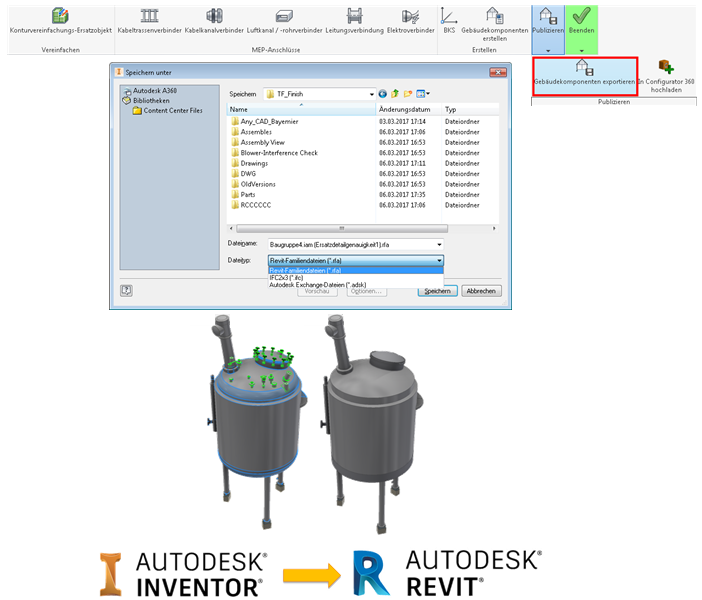This screenshot has height=600, width=702.
Task: Select Bibliotheken in the places pane
Action: point(146,101)
